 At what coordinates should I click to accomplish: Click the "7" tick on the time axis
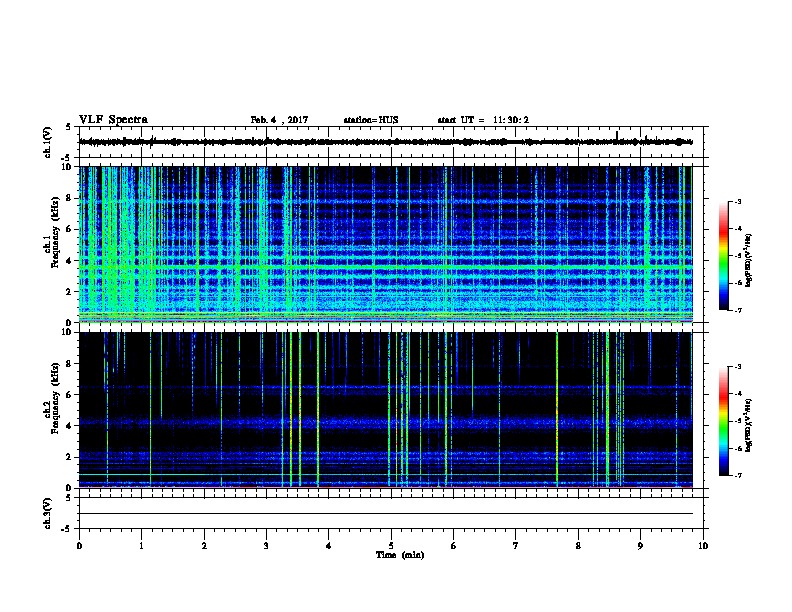pyautogui.click(x=516, y=545)
